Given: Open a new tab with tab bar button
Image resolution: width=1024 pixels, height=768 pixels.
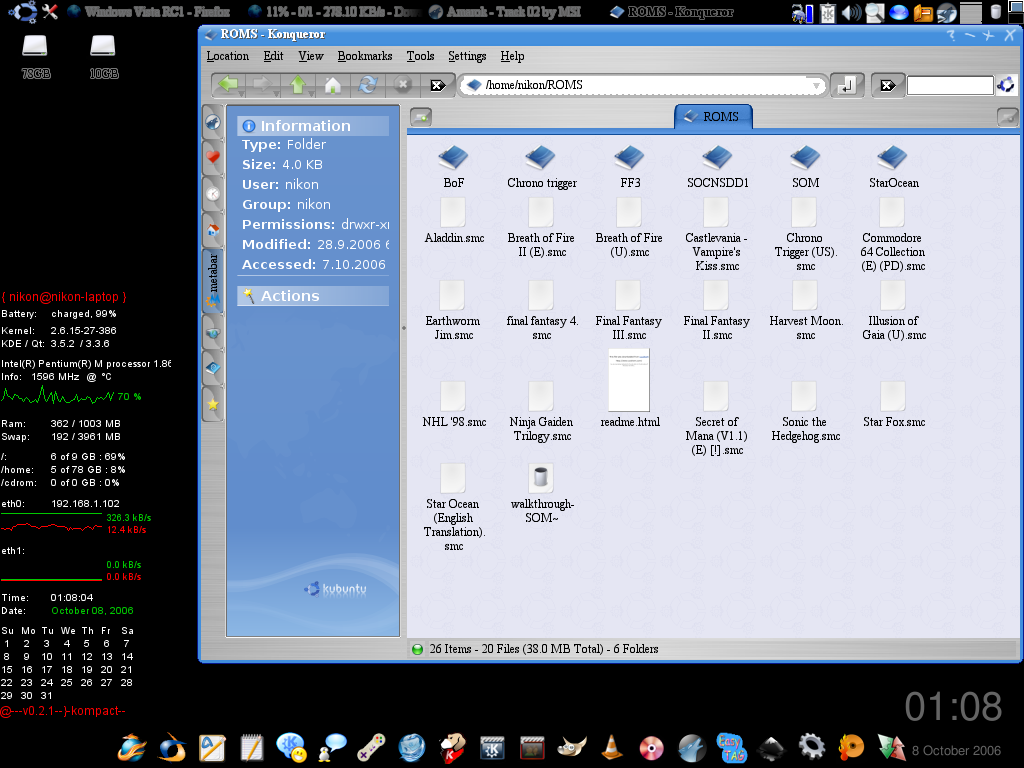Looking at the screenshot, I should point(421,118).
